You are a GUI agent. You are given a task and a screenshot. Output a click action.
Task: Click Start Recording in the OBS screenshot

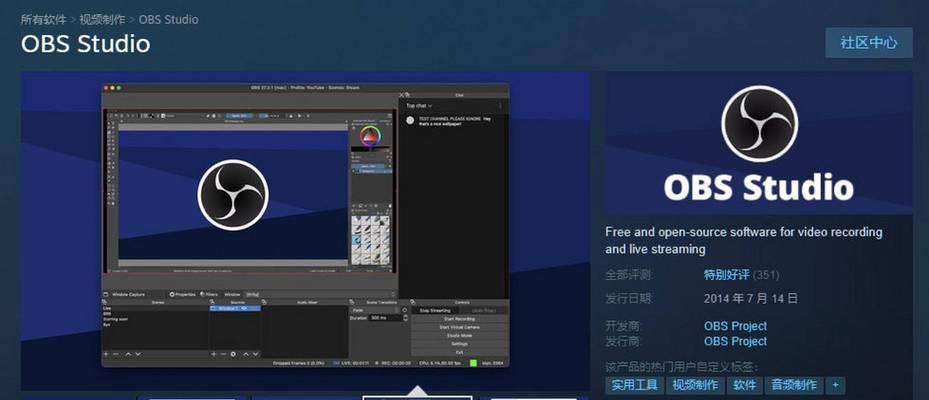[x=459, y=319]
